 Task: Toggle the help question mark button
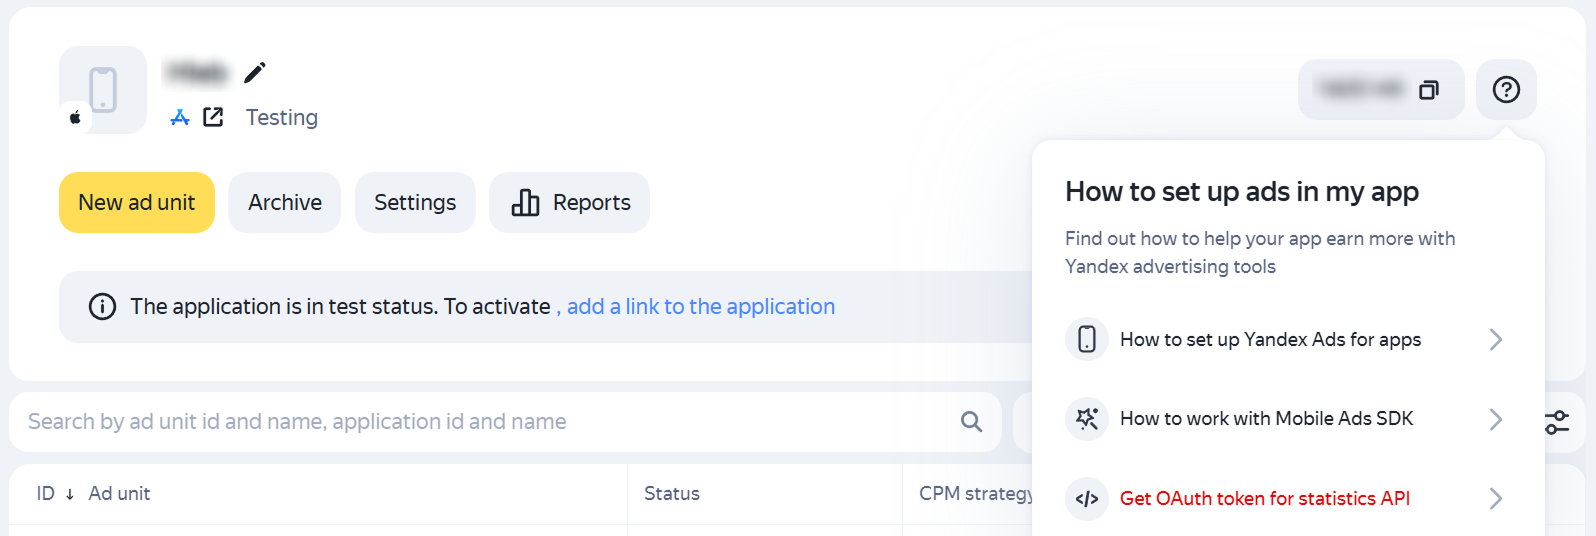(1506, 90)
